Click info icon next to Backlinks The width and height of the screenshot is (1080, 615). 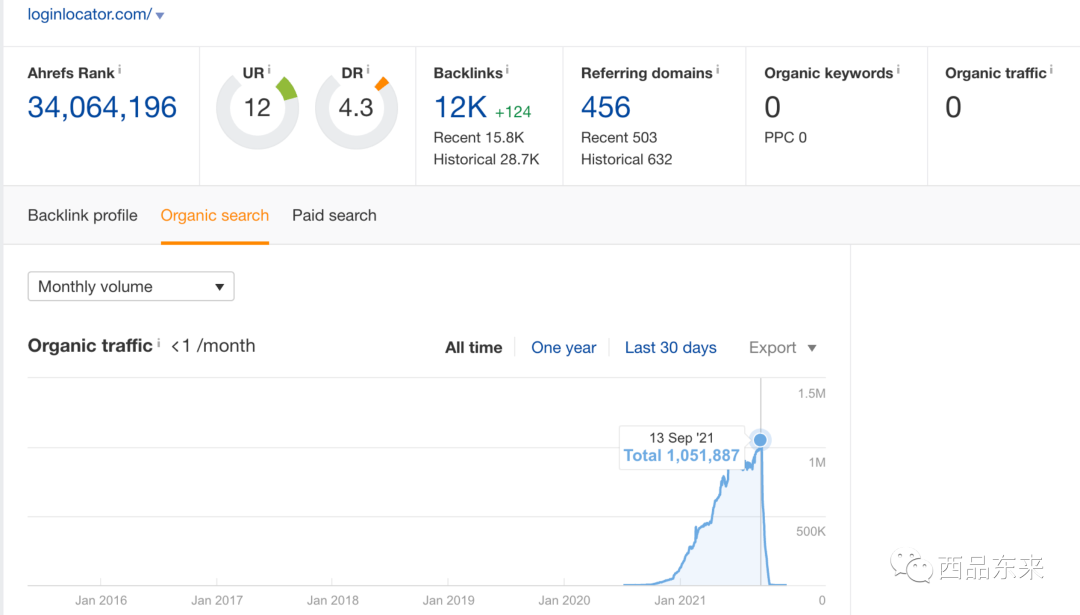click(507, 70)
